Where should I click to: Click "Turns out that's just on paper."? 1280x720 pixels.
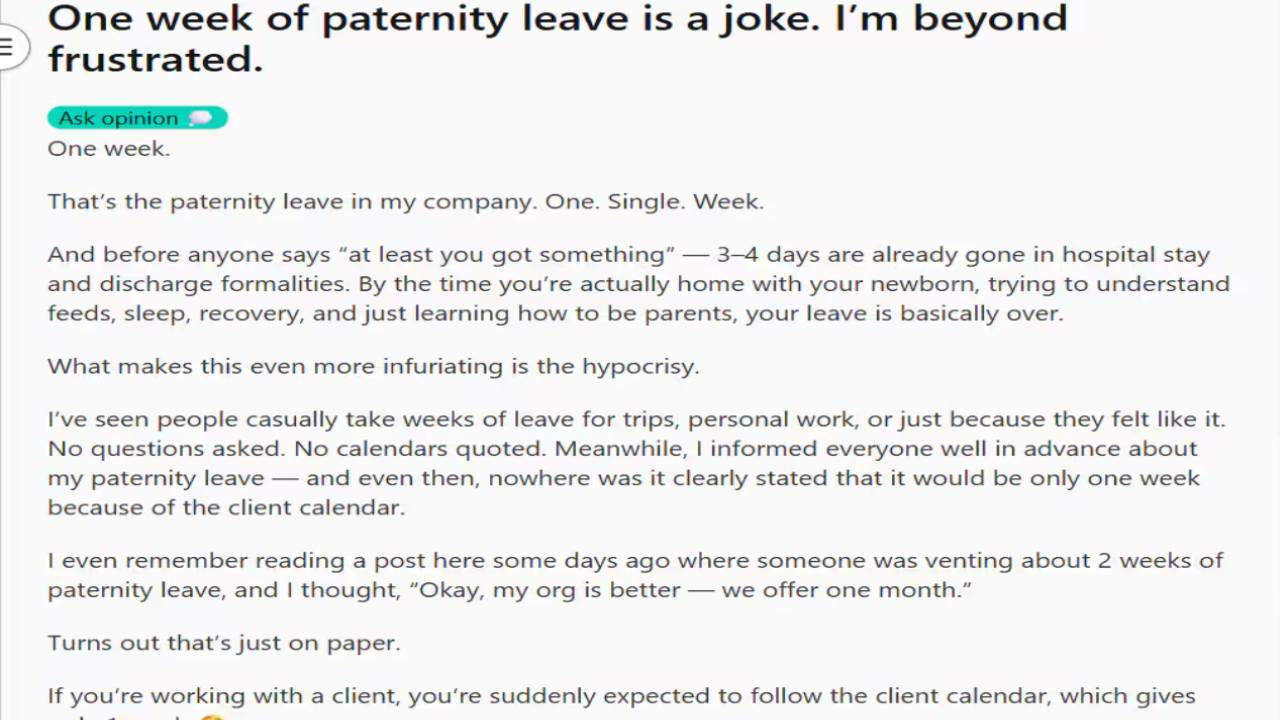[224, 643]
